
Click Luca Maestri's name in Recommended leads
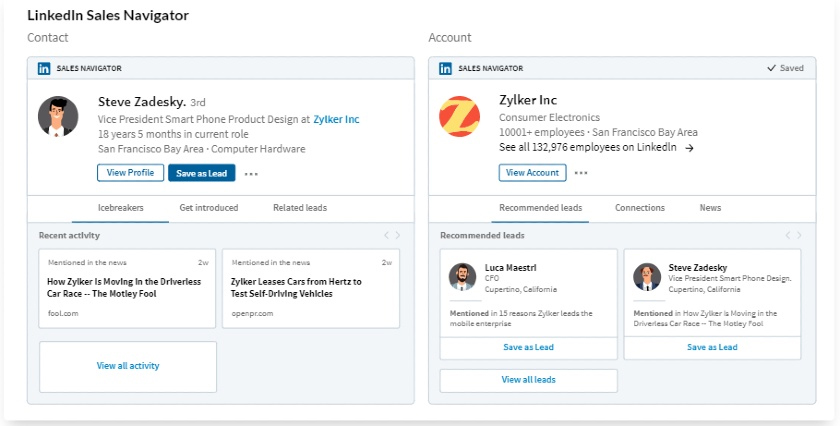tap(510, 268)
